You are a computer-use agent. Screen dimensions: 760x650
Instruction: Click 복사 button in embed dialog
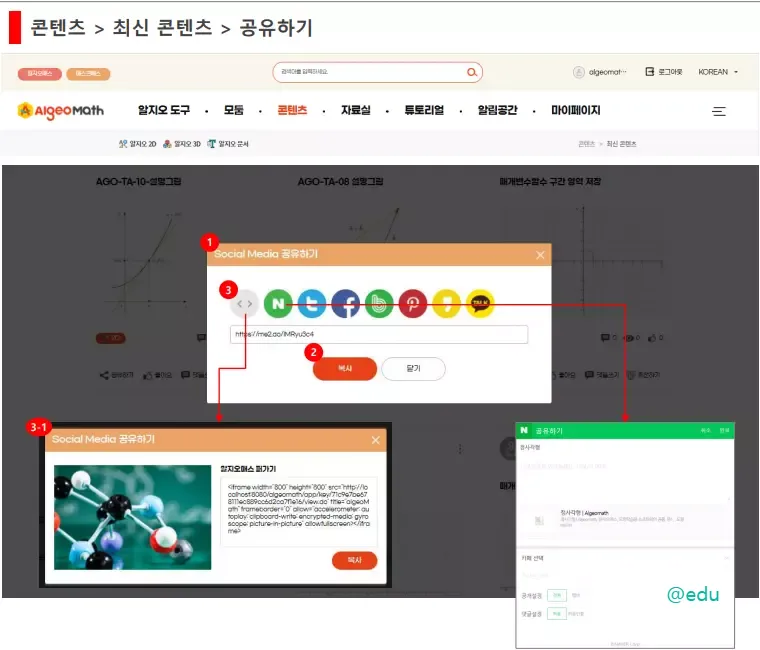(x=354, y=560)
